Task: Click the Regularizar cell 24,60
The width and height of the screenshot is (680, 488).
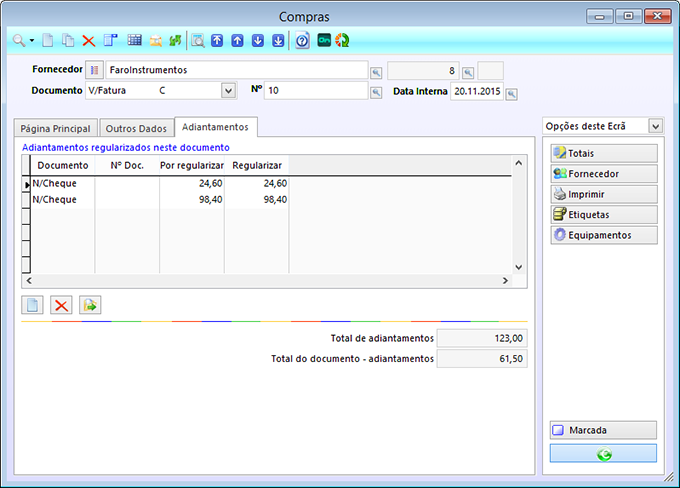Action: 257,183
